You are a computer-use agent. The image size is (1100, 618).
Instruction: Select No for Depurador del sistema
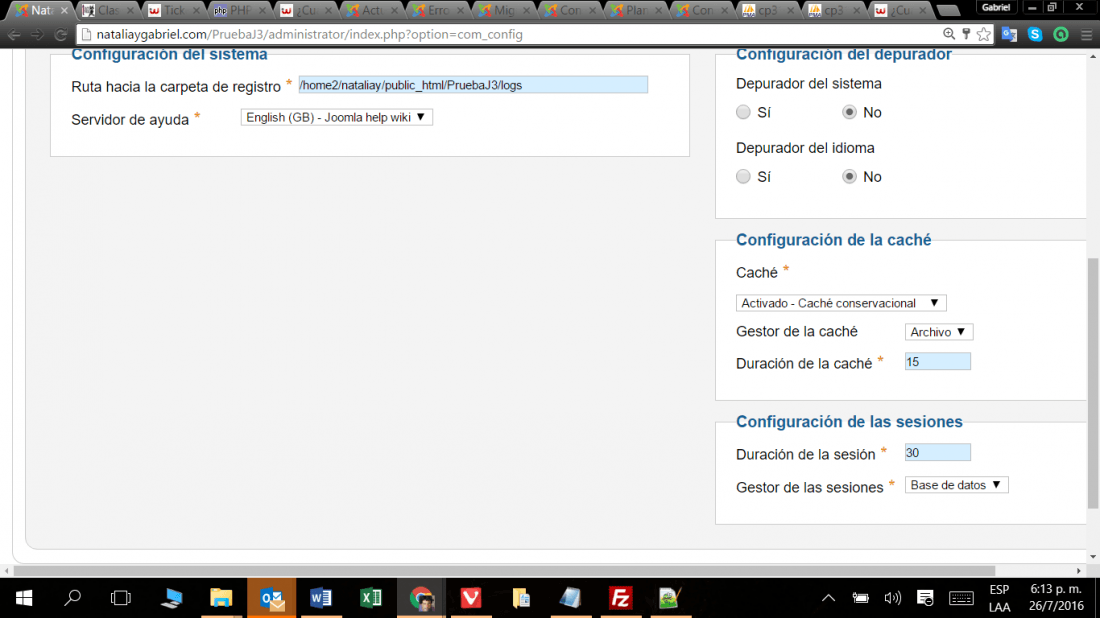tap(850, 112)
